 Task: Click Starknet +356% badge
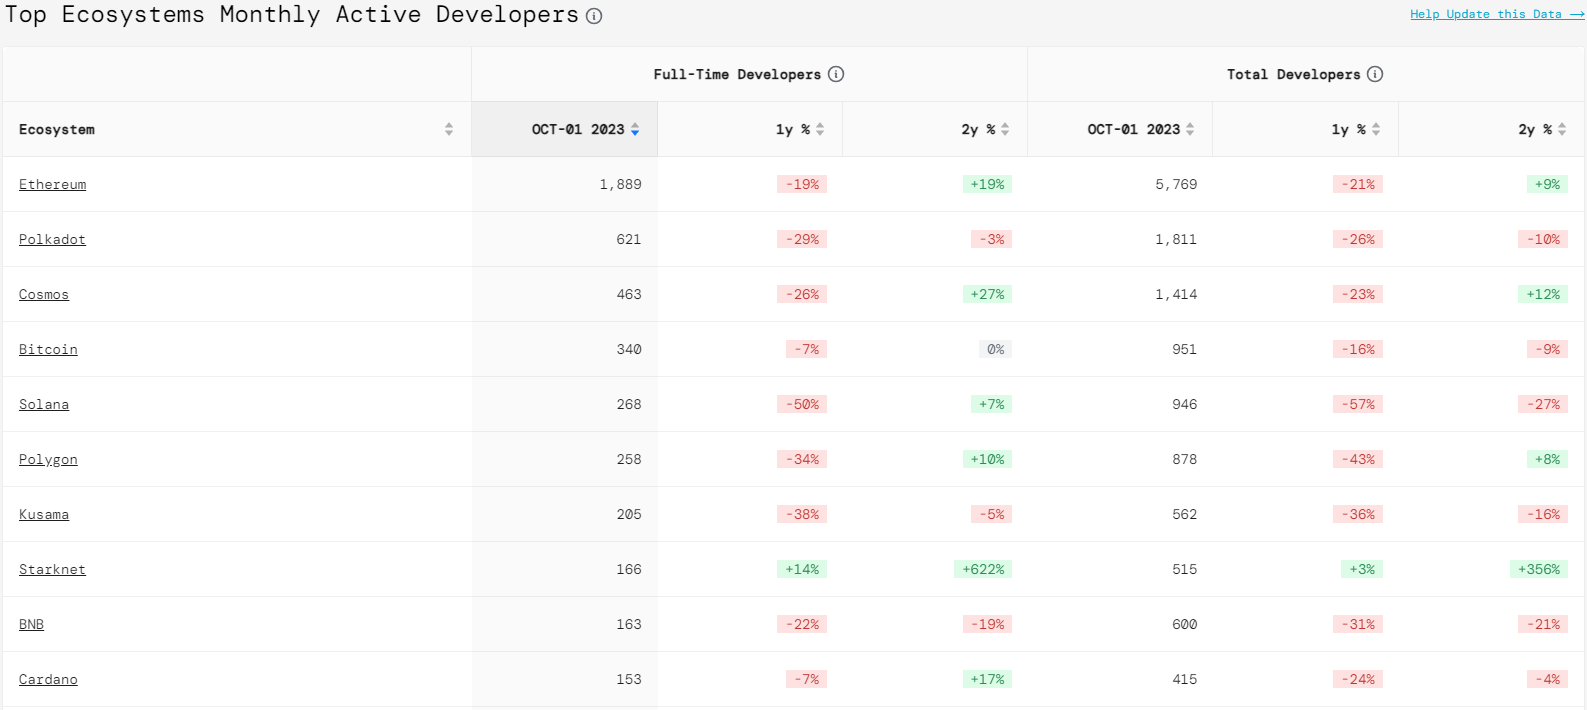click(x=1539, y=569)
